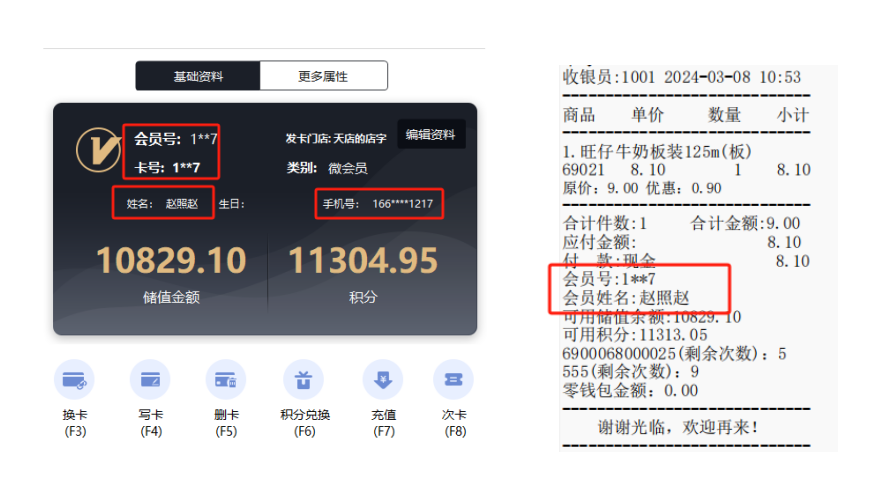
Task: Click receipt header column 数量
Action: click(725, 115)
